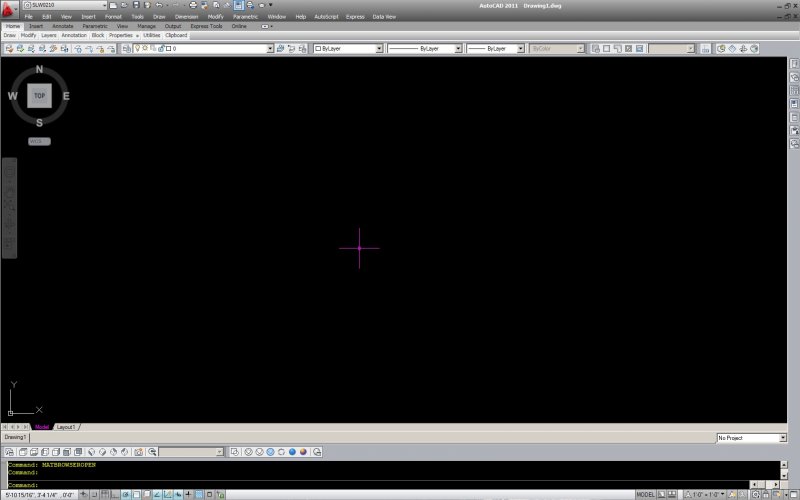
Task: Expand the quick access toolbar customize arrow
Action: tap(270, 5)
